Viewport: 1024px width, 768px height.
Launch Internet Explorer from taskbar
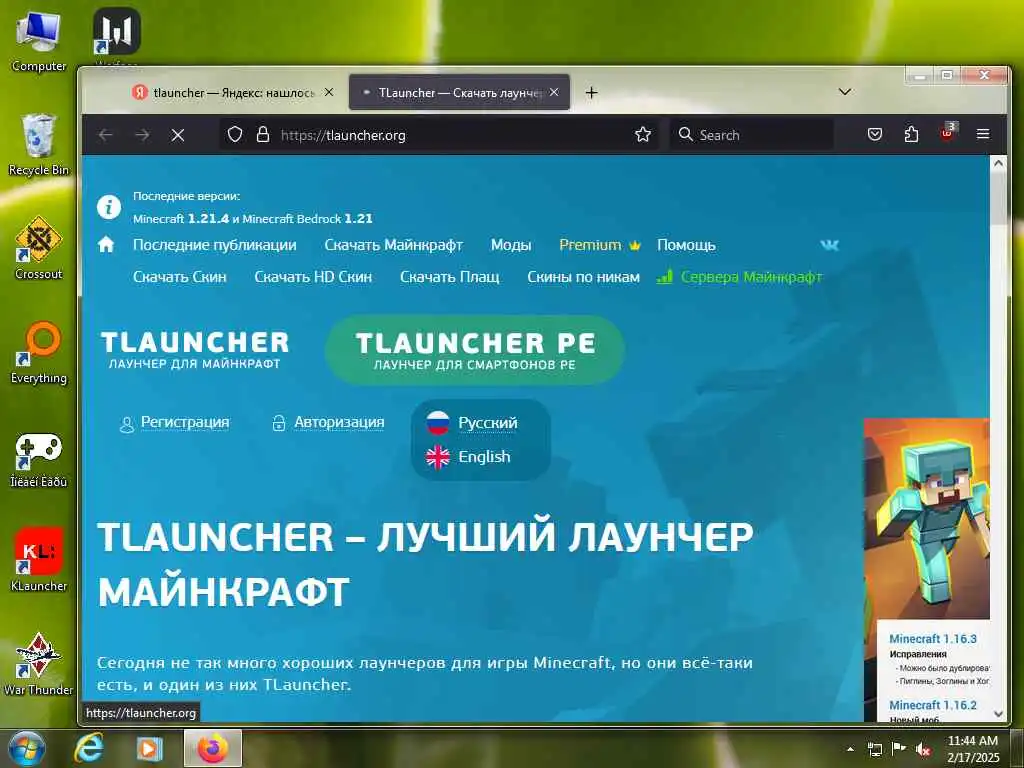click(x=88, y=748)
